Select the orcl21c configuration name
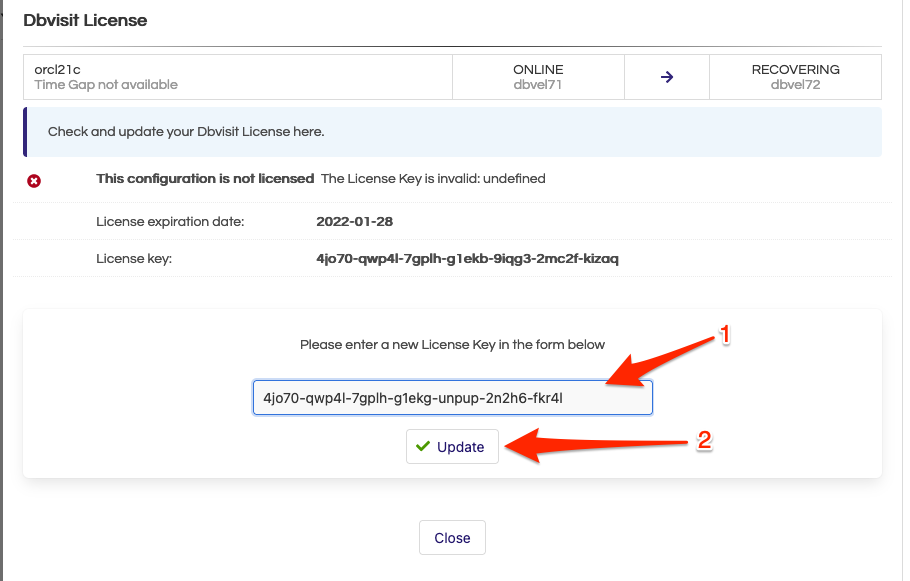Image resolution: width=910 pixels, height=581 pixels. [57, 70]
